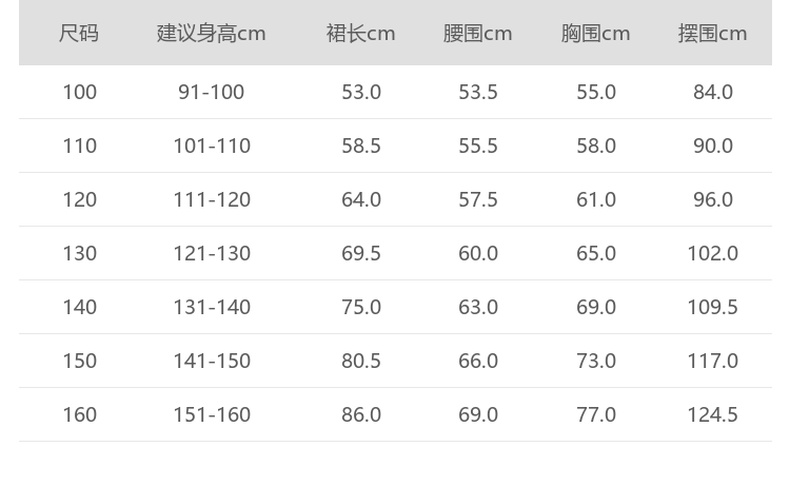Viewport: 790px width, 485px height.
Task: Click the 摆围cm column header
Action: tap(712, 33)
